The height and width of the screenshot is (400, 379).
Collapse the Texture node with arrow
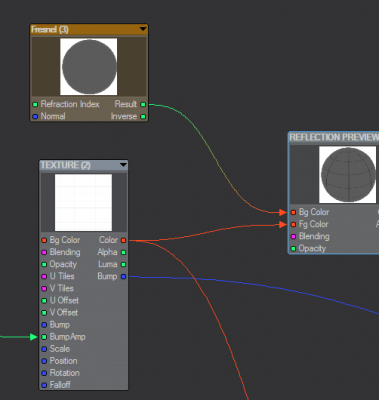123,165
